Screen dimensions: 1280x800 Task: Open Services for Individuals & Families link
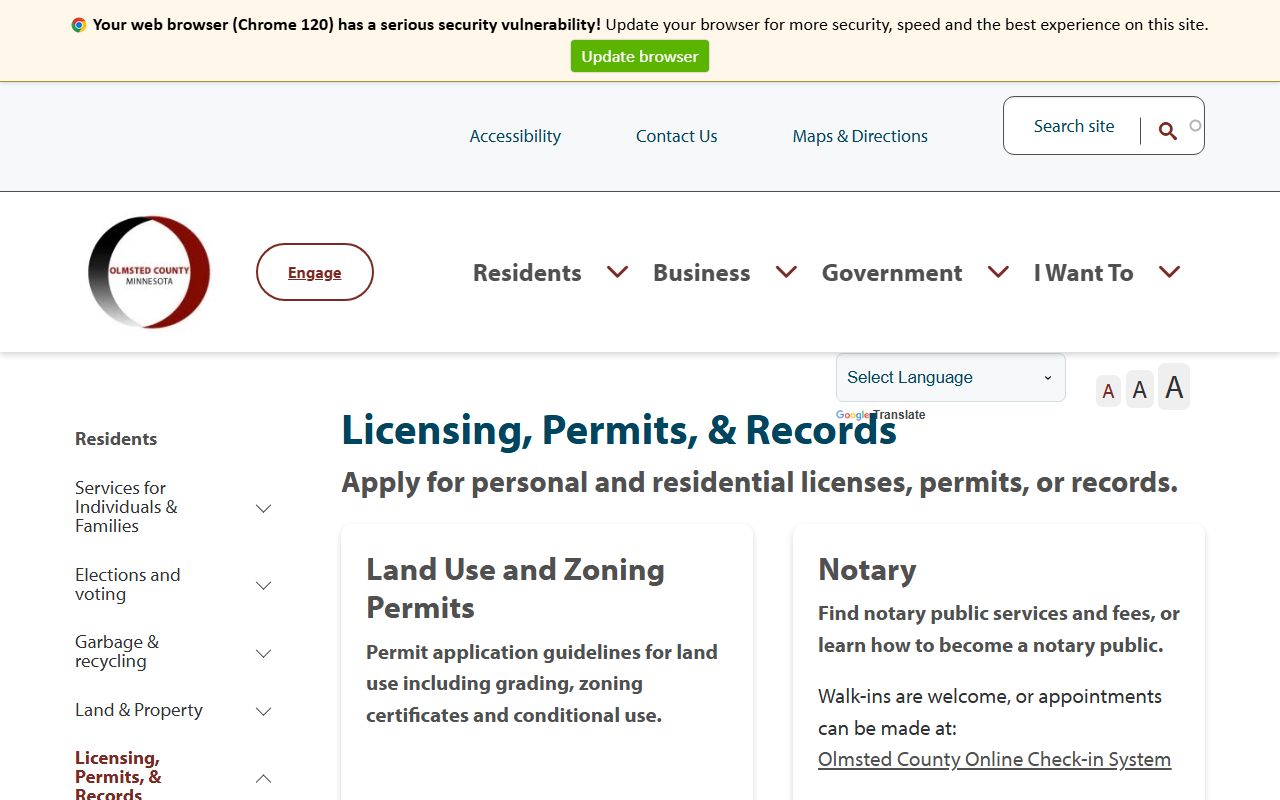click(x=126, y=506)
